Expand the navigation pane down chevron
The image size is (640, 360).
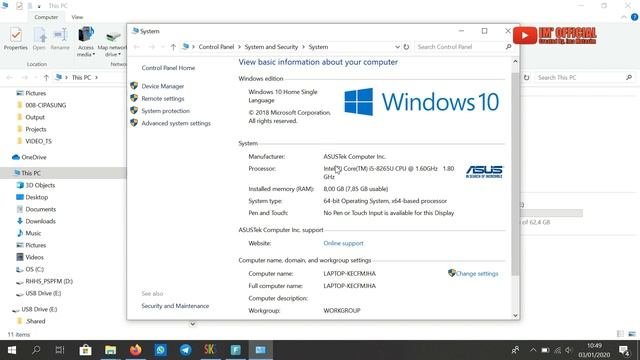pos(192,324)
